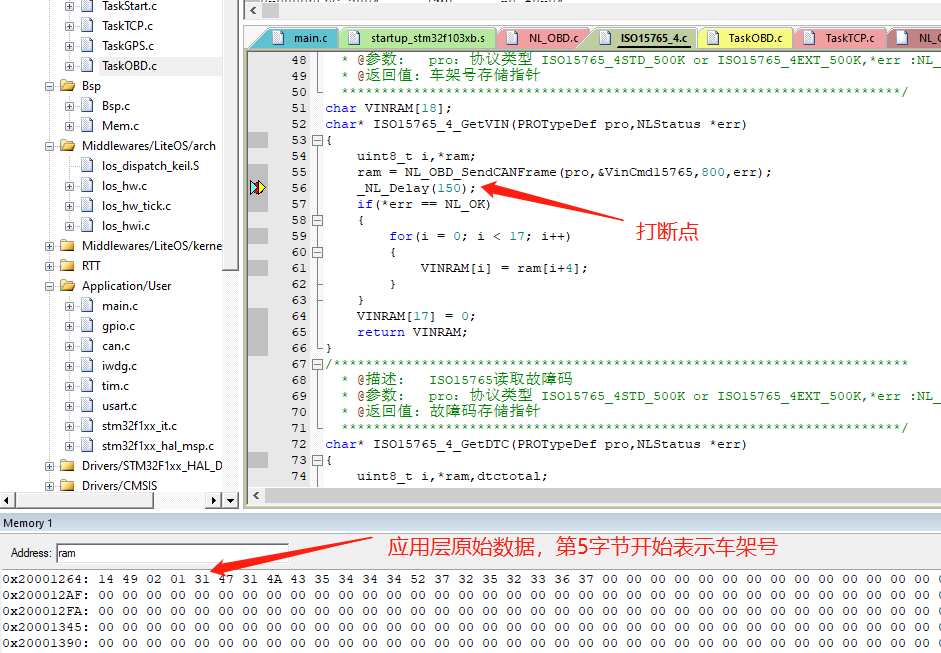Open TaskGPS.c in the project tree
941x653 pixels.
click(x=128, y=46)
